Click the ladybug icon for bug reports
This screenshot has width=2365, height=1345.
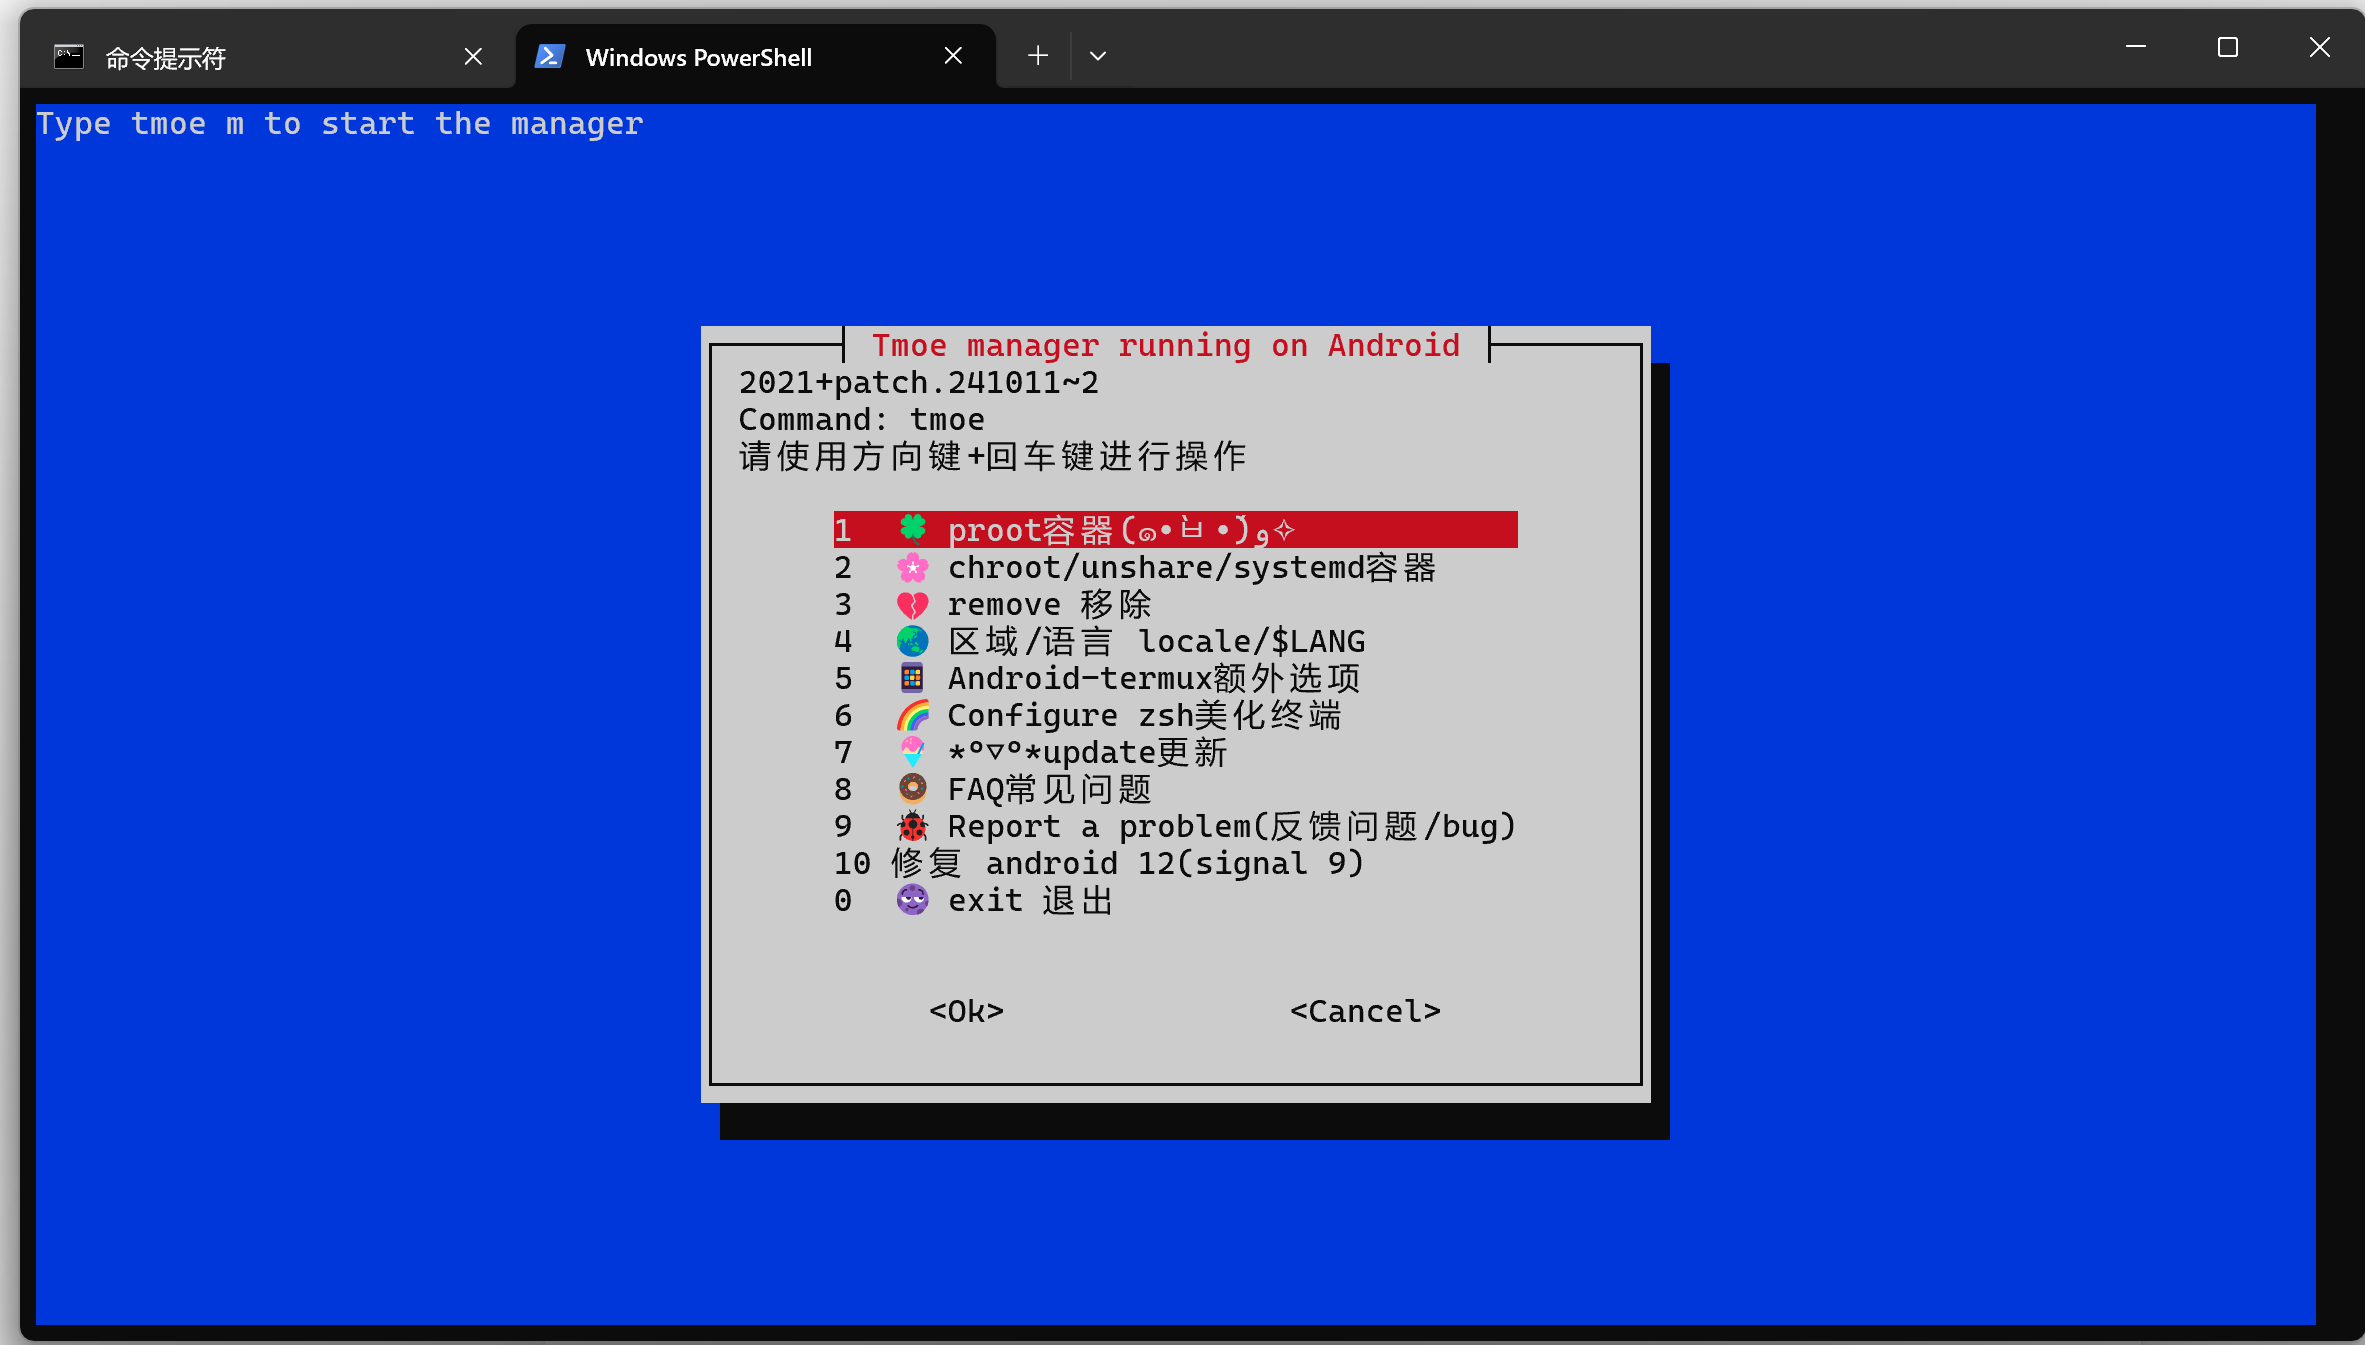(x=912, y=826)
